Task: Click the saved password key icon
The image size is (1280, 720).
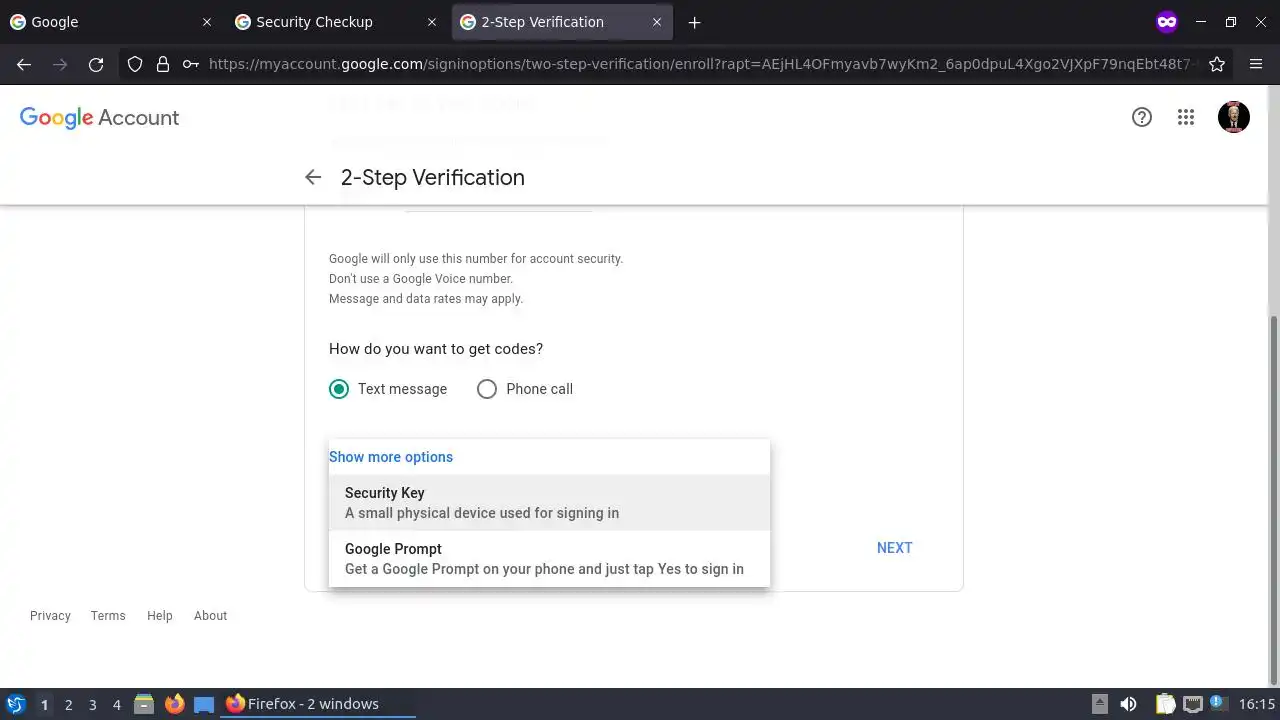Action: pos(191,64)
